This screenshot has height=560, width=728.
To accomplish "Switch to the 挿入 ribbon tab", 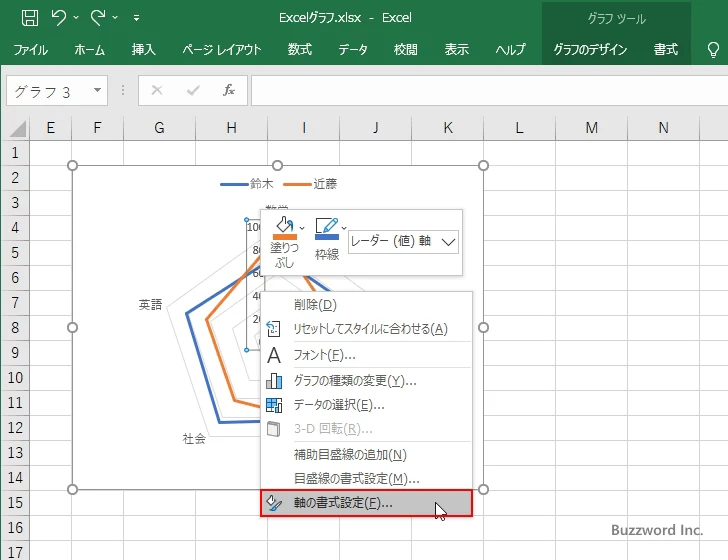I will click(143, 50).
